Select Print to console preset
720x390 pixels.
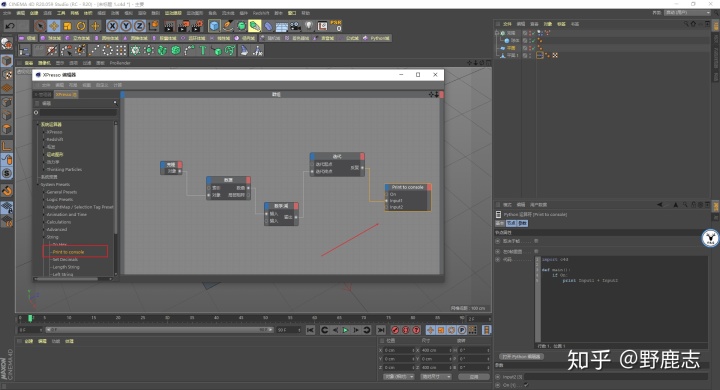pos(68,252)
